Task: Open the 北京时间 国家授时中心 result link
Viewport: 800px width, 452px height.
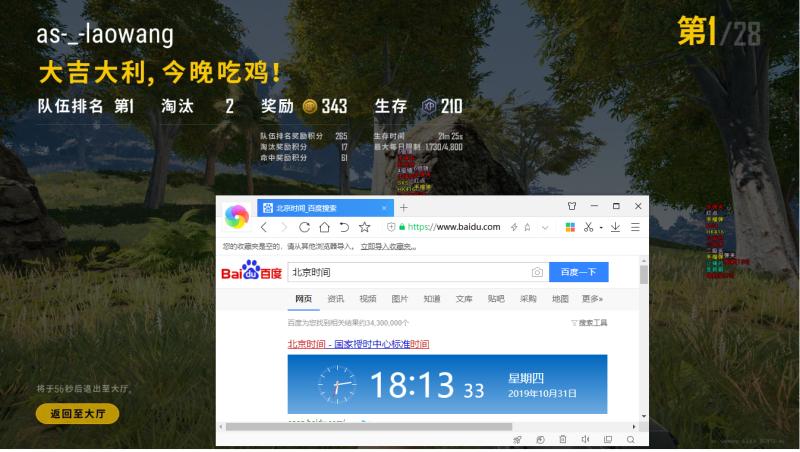Action: 358,343
